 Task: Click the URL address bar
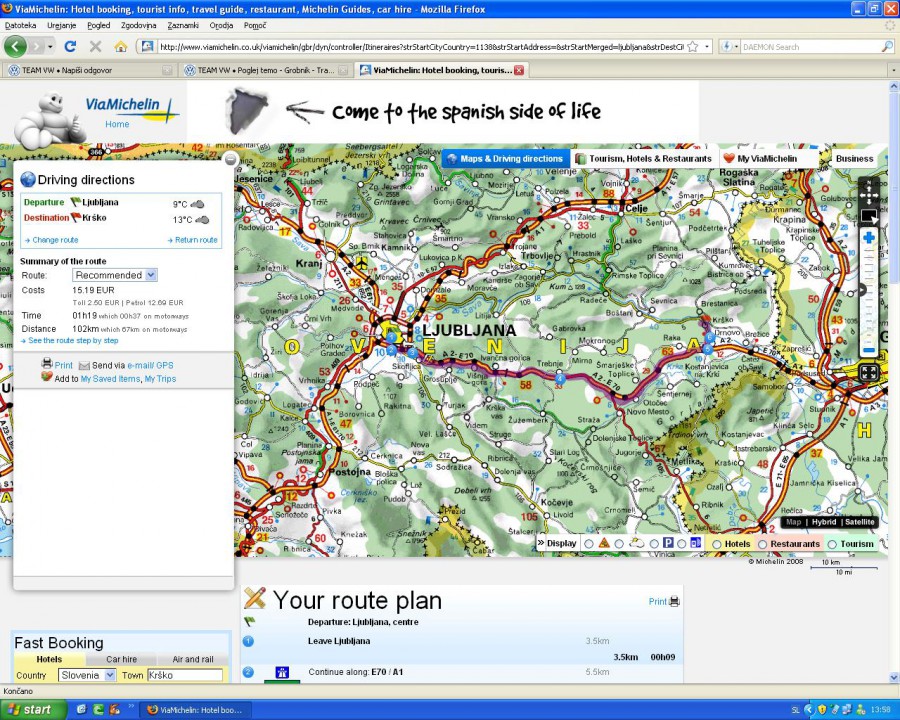(x=421, y=47)
